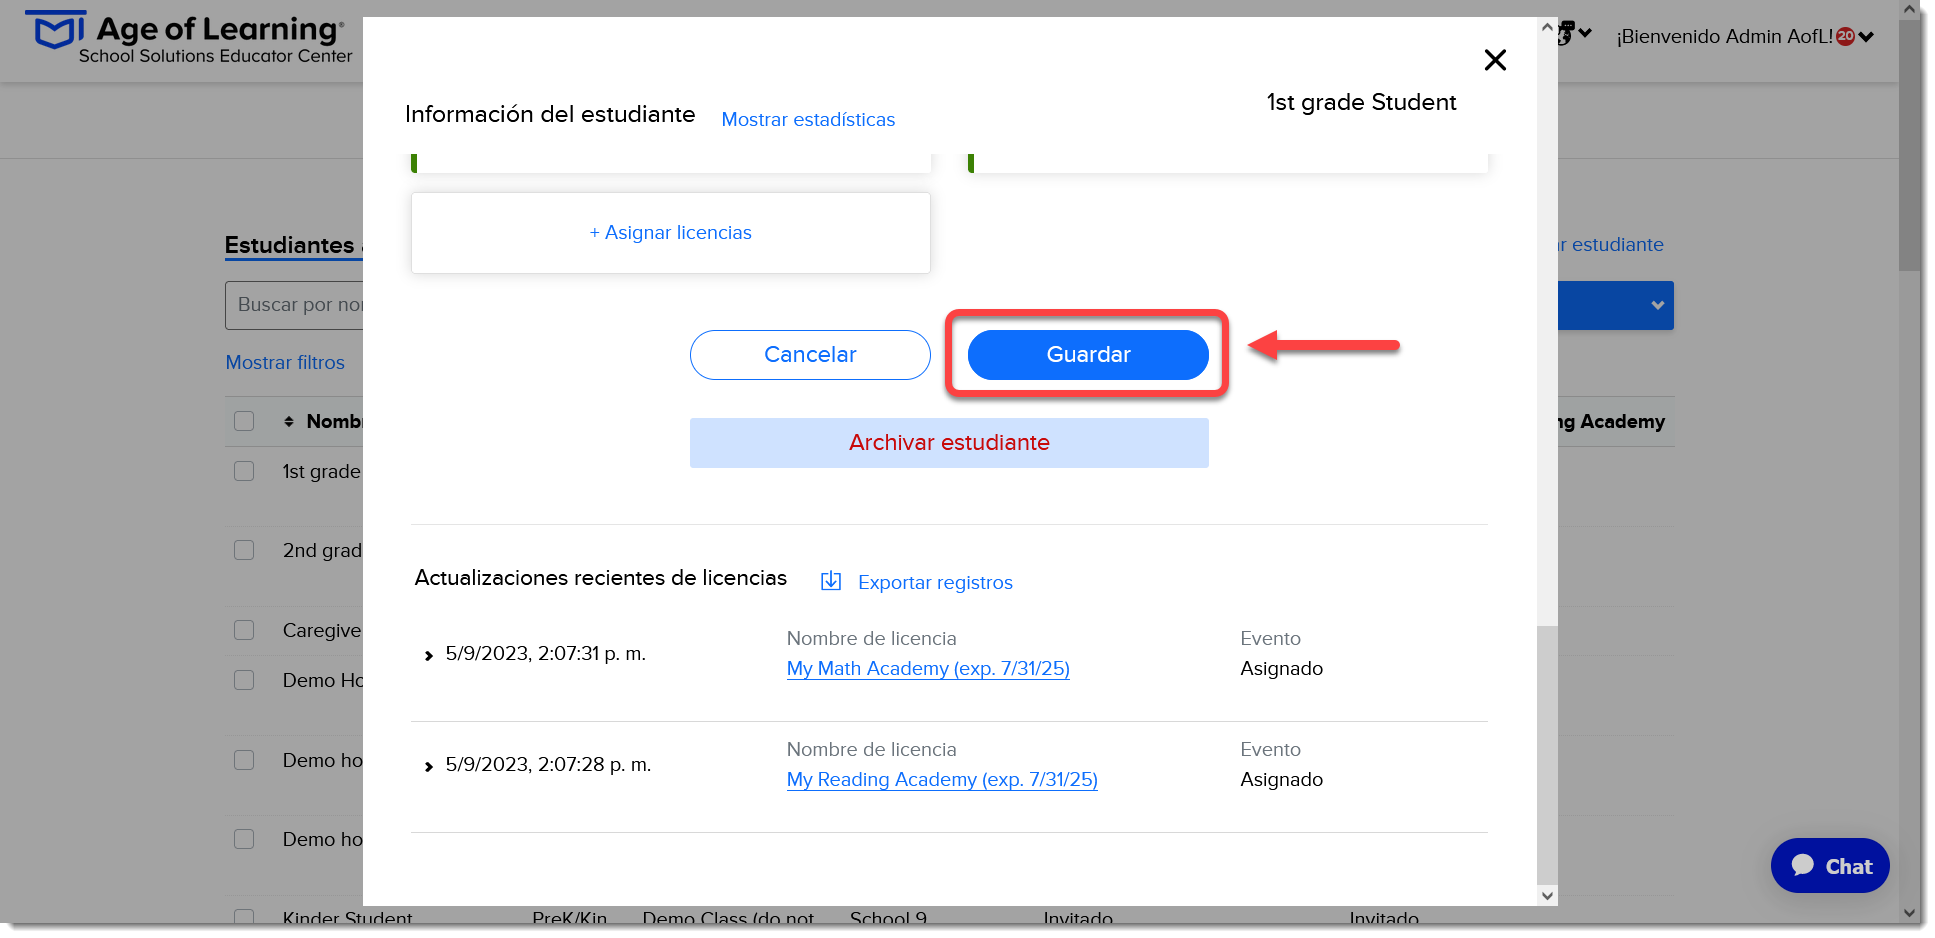This screenshot has width=1935, height=938.
Task: Click + Asignar licencias
Action: coord(670,233)
